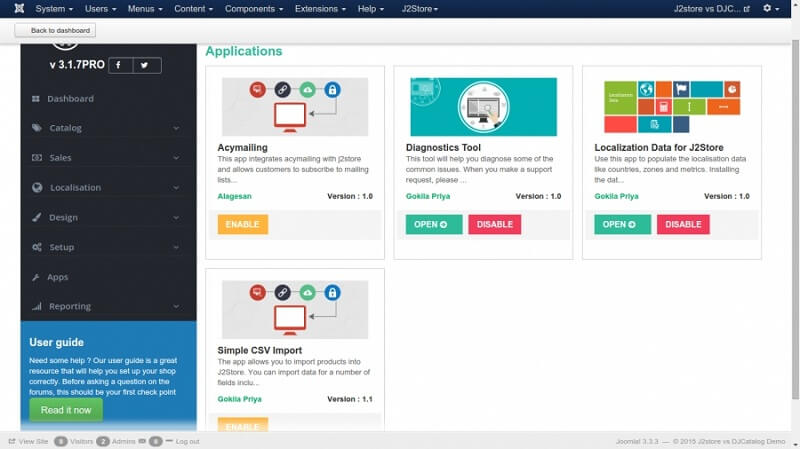Click the Localisation globe icon
Screen dimensions: 800x449
tap(37, 187)
